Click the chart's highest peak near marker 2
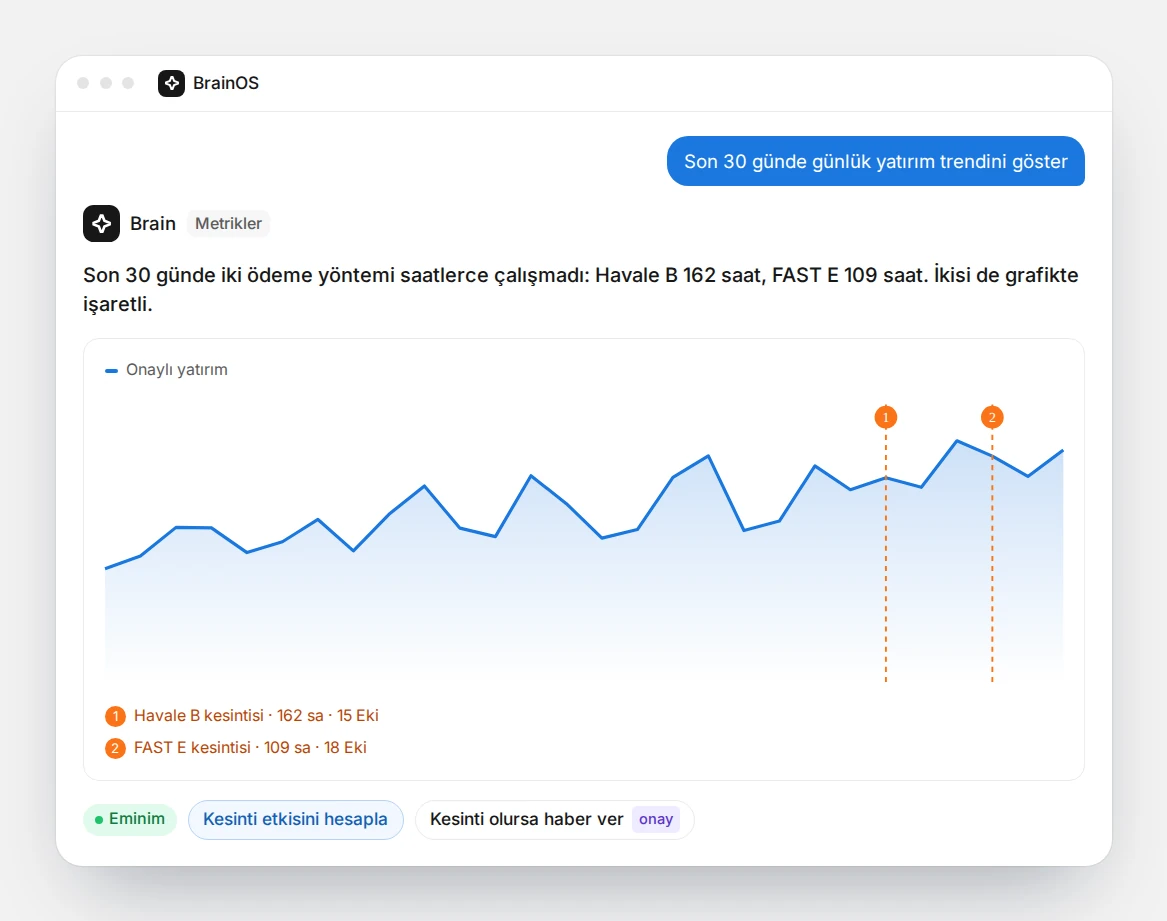 coord(957,441)
